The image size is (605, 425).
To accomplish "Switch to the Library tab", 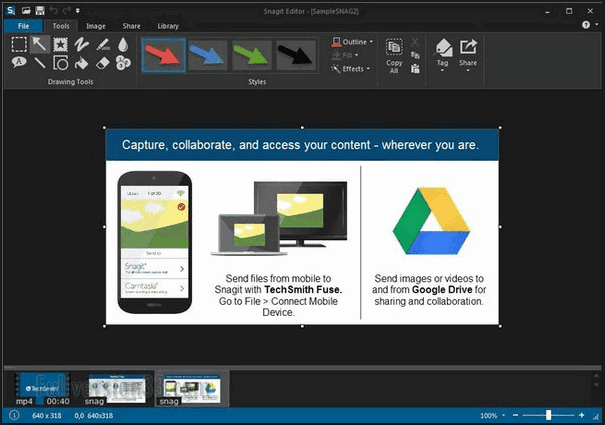I will 168,26.
